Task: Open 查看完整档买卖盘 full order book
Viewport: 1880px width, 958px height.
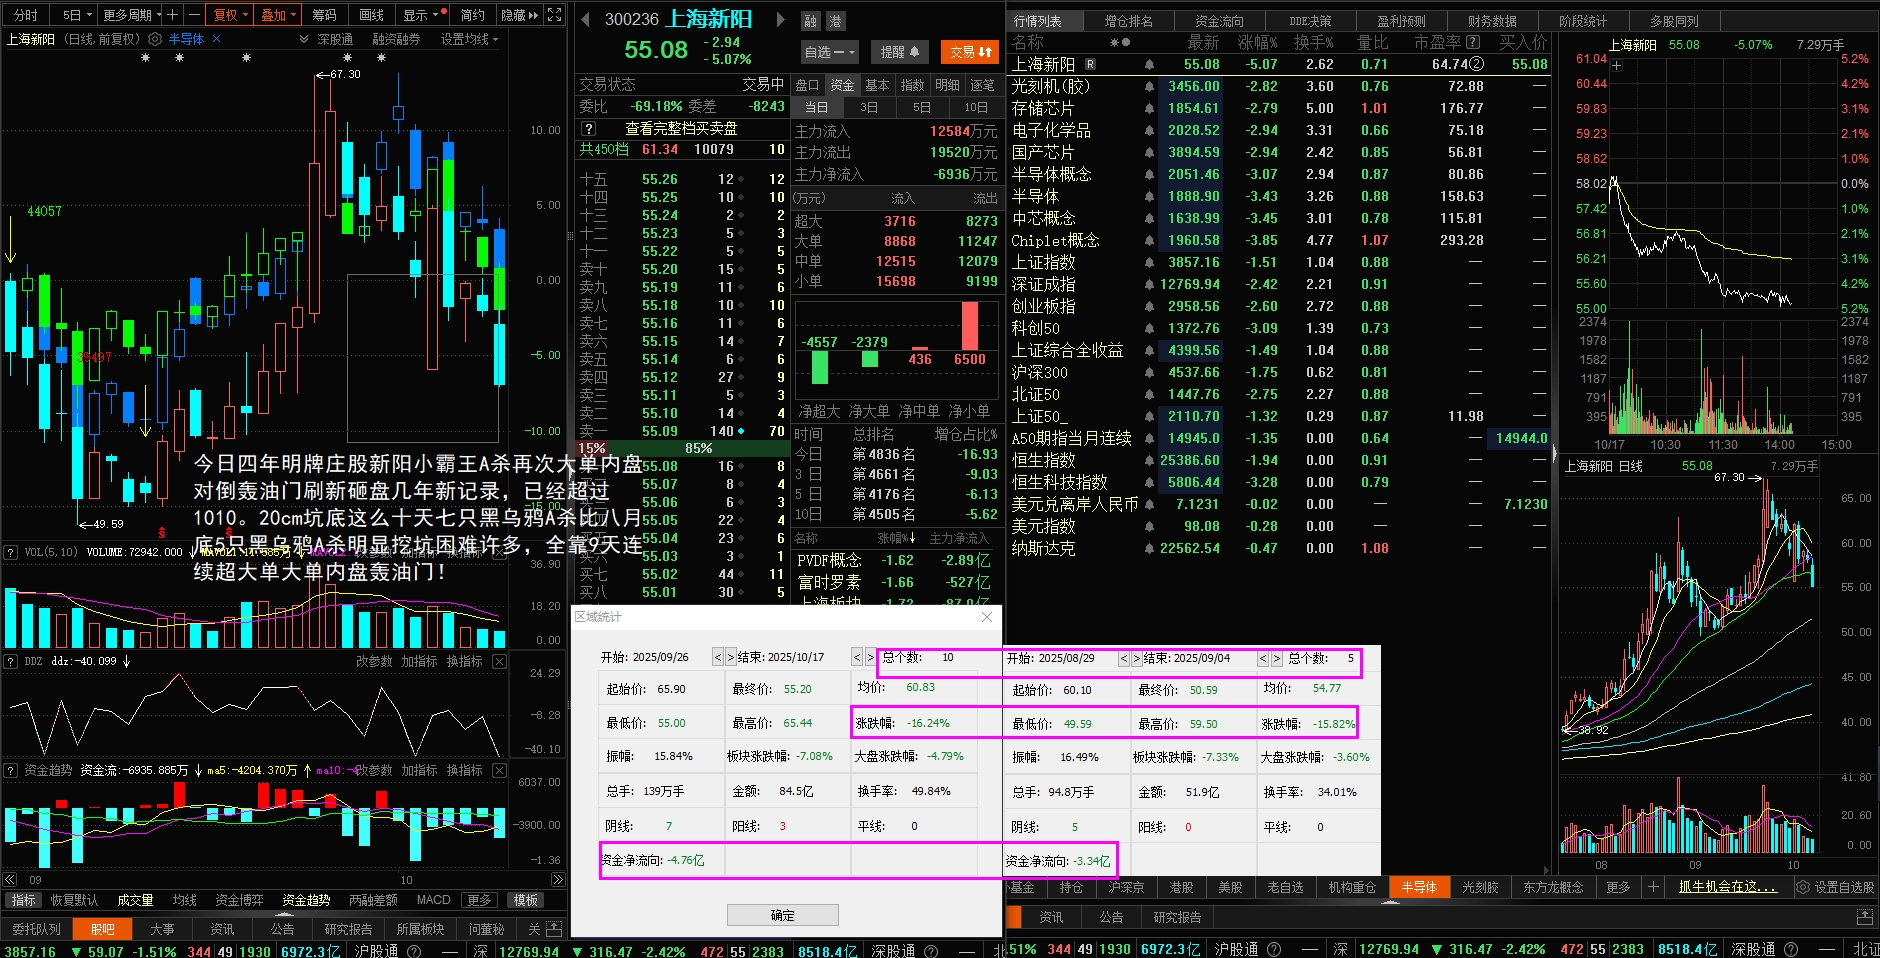Action: [681, 128]
